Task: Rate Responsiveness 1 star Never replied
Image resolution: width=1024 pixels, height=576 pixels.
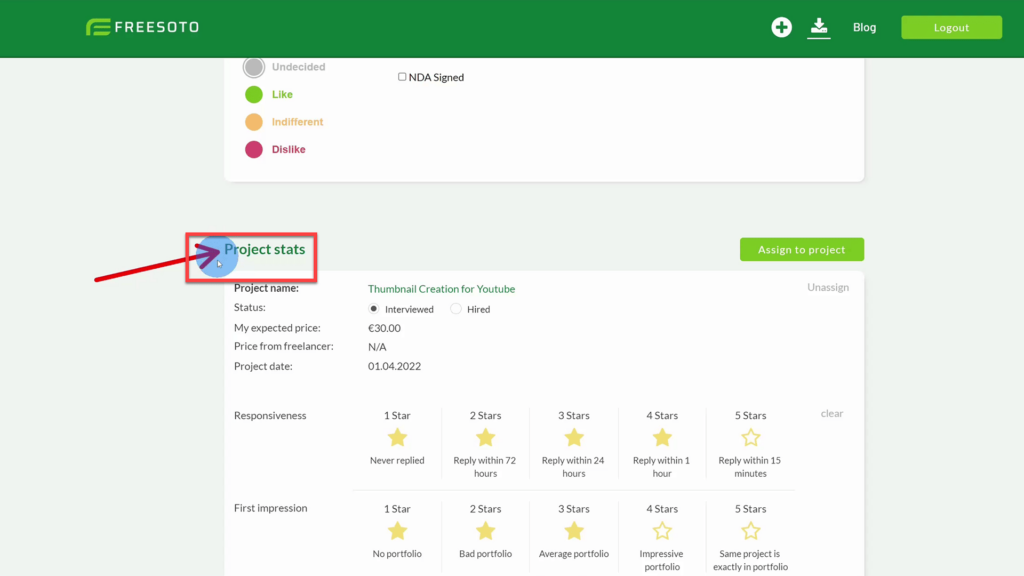Action: pyautogui.click(x=397, y=438)
